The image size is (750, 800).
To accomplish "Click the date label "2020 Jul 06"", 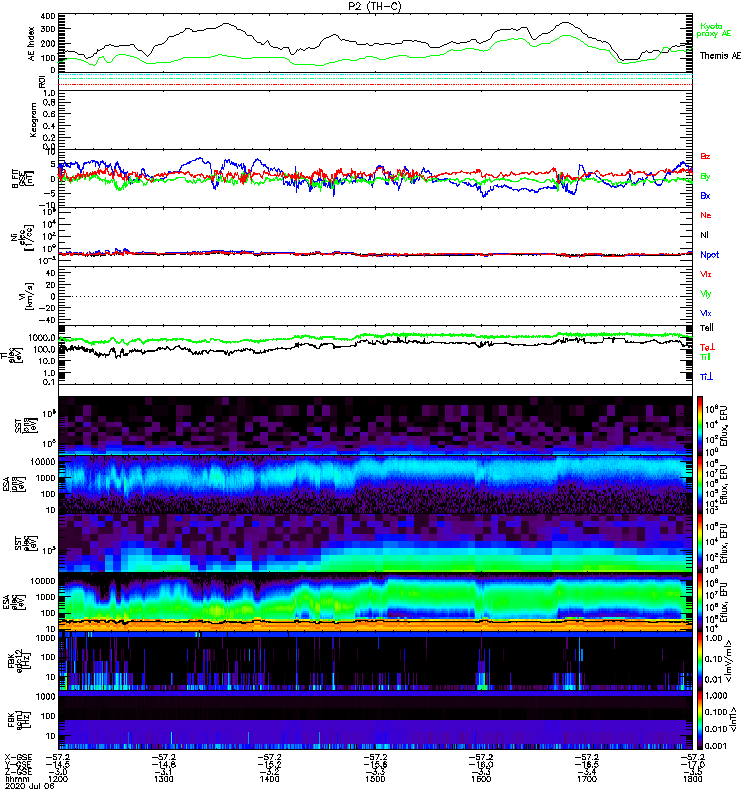I will click(x=30, y=786).
